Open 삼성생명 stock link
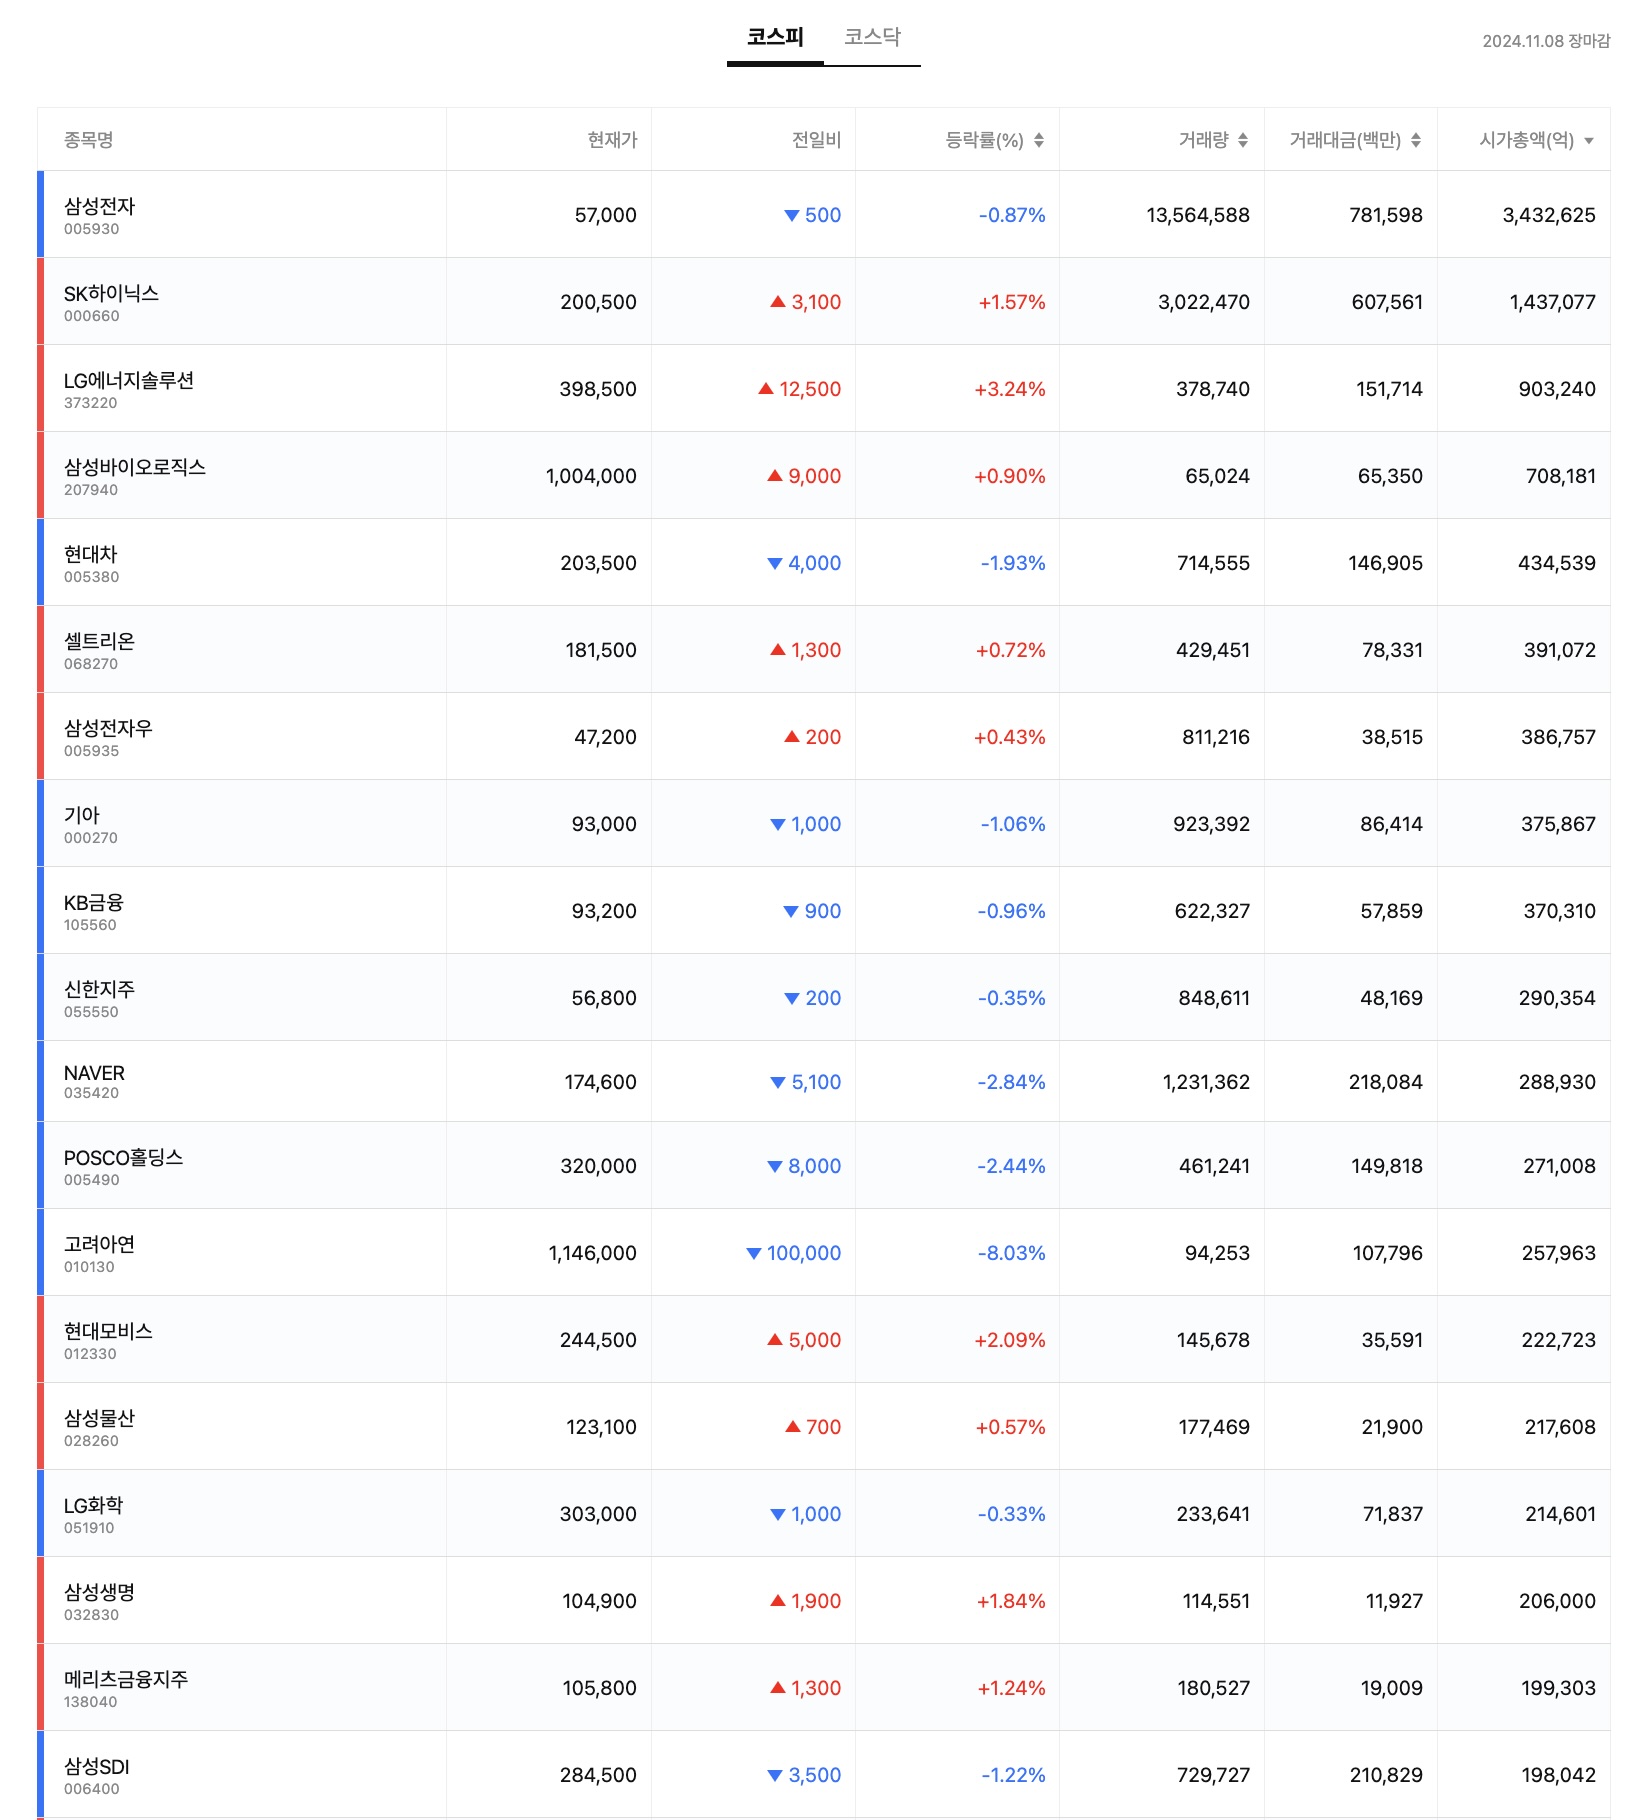Screen dimensions: 1646x1820 (99, 1592)
